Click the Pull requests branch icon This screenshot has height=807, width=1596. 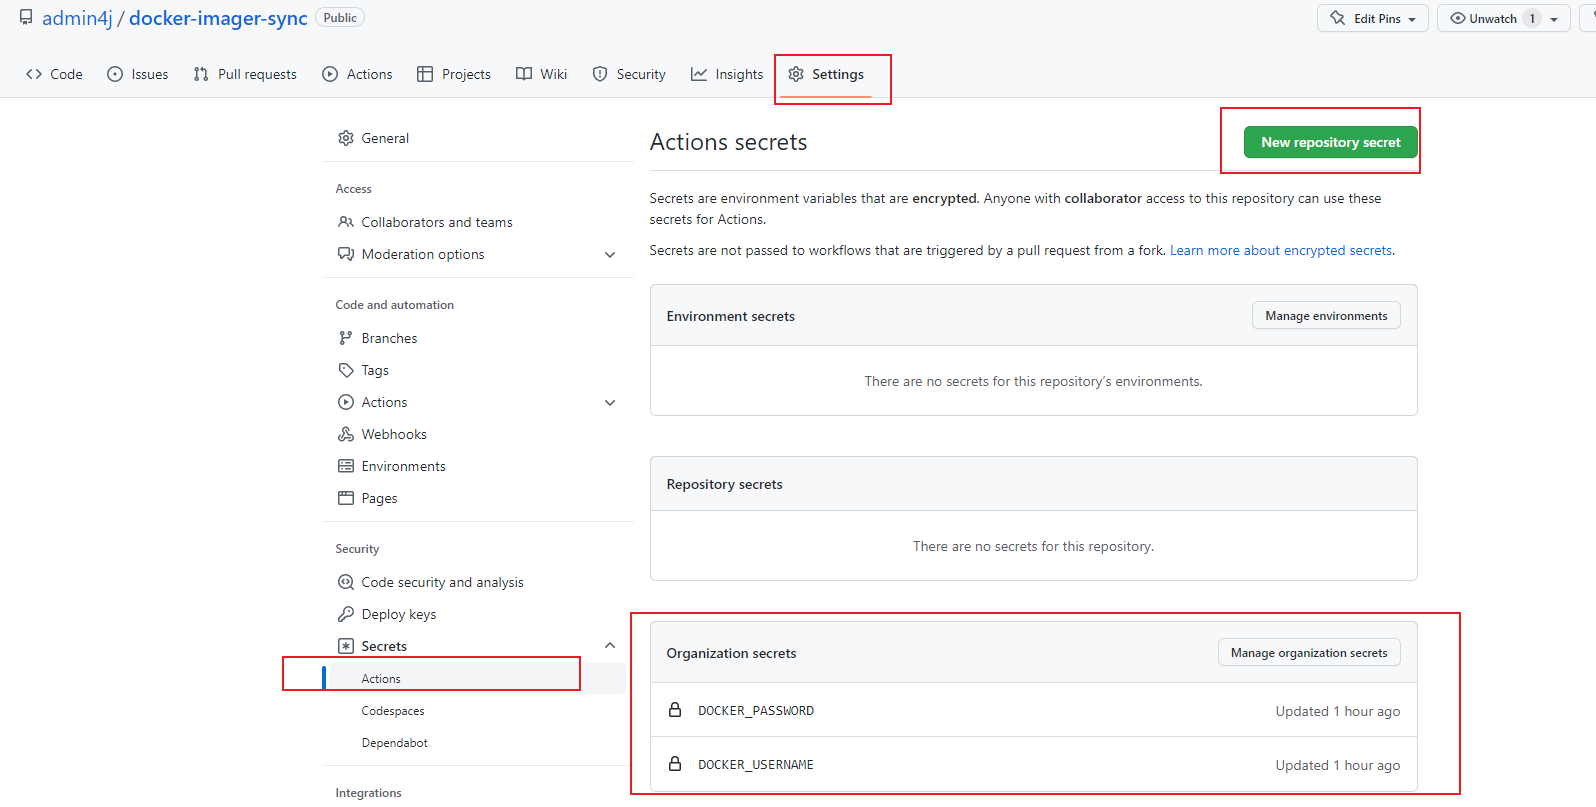click(201, 74)
